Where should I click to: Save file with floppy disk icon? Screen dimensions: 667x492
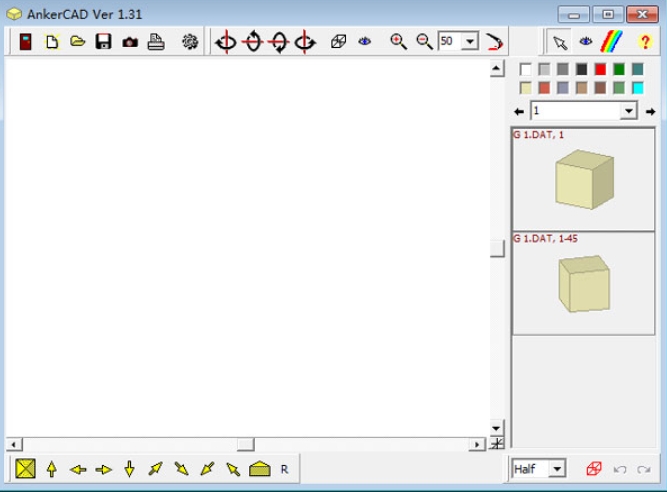point(103,42)
